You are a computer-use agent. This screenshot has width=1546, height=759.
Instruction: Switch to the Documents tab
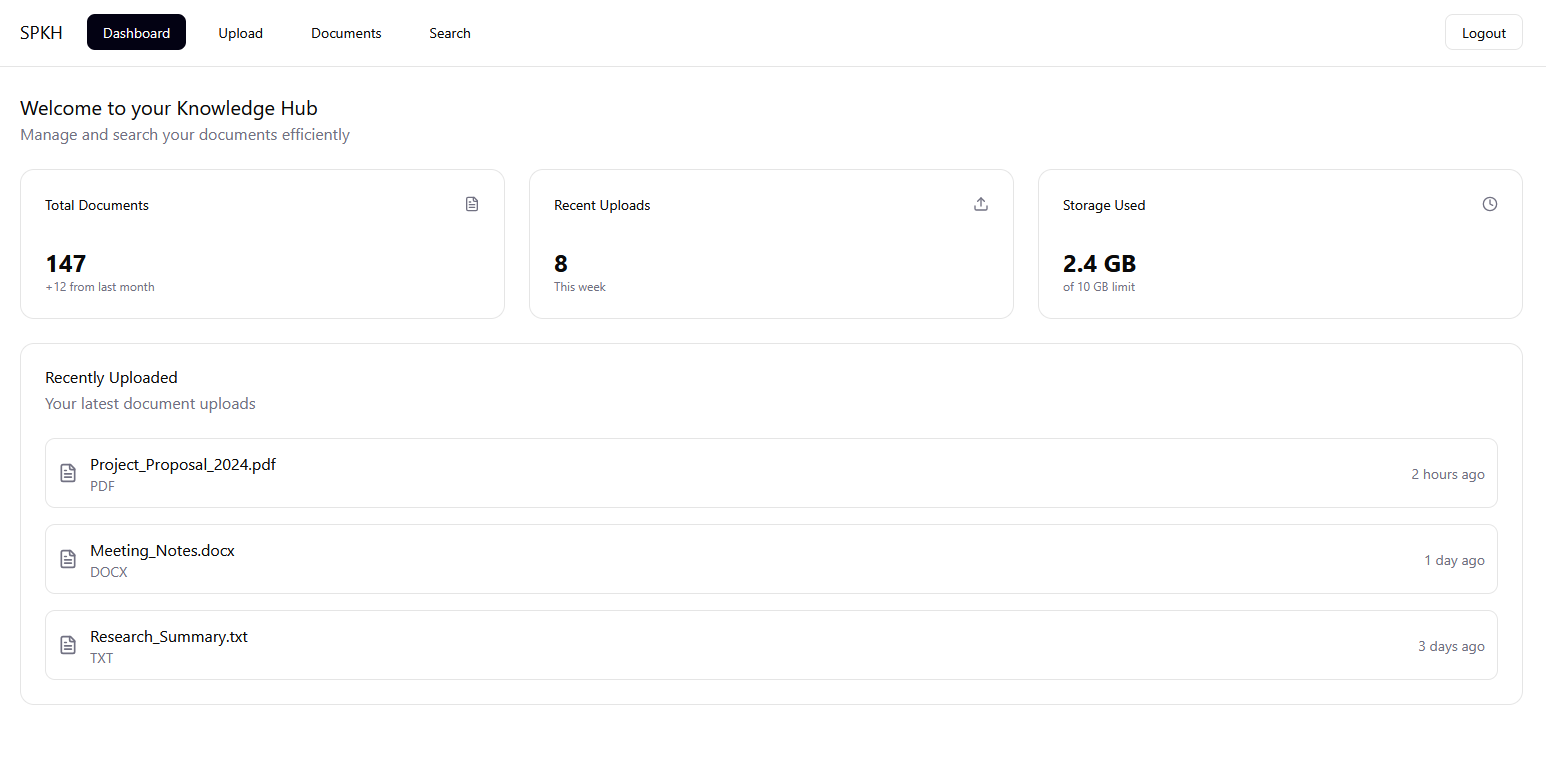(346, 32)
